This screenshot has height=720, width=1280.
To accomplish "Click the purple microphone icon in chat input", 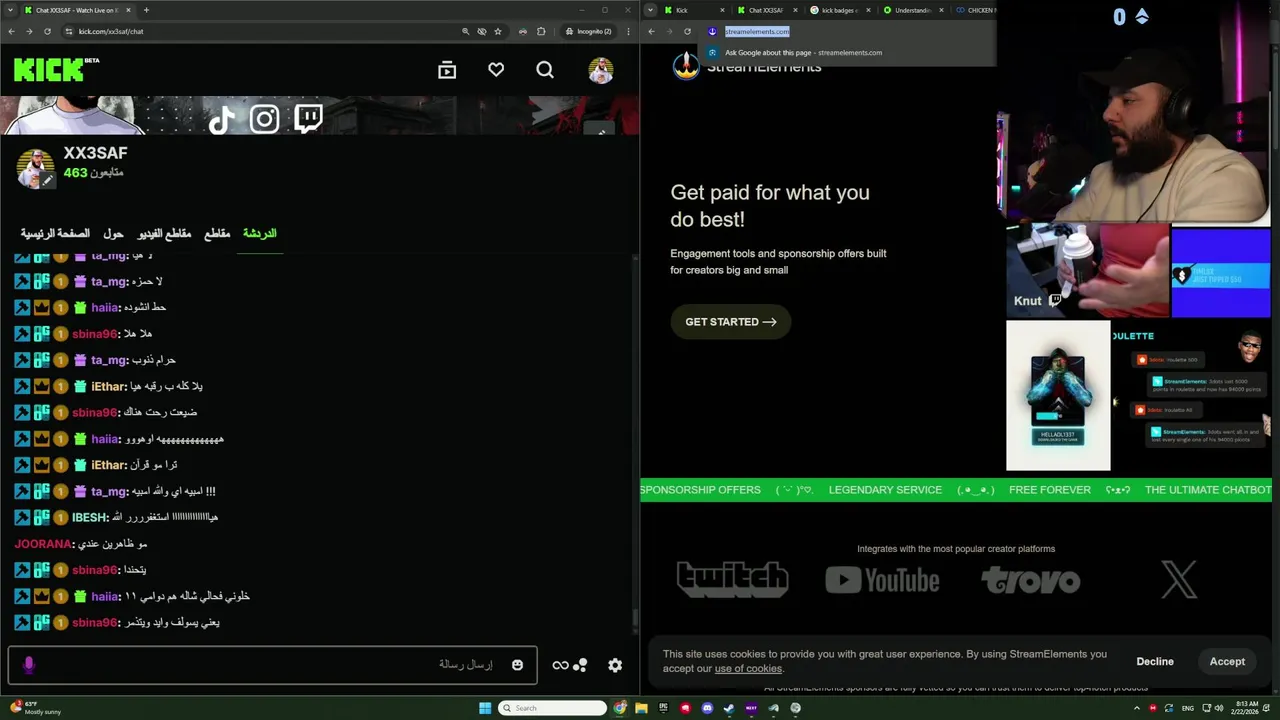I will click(x=29, y=664).
